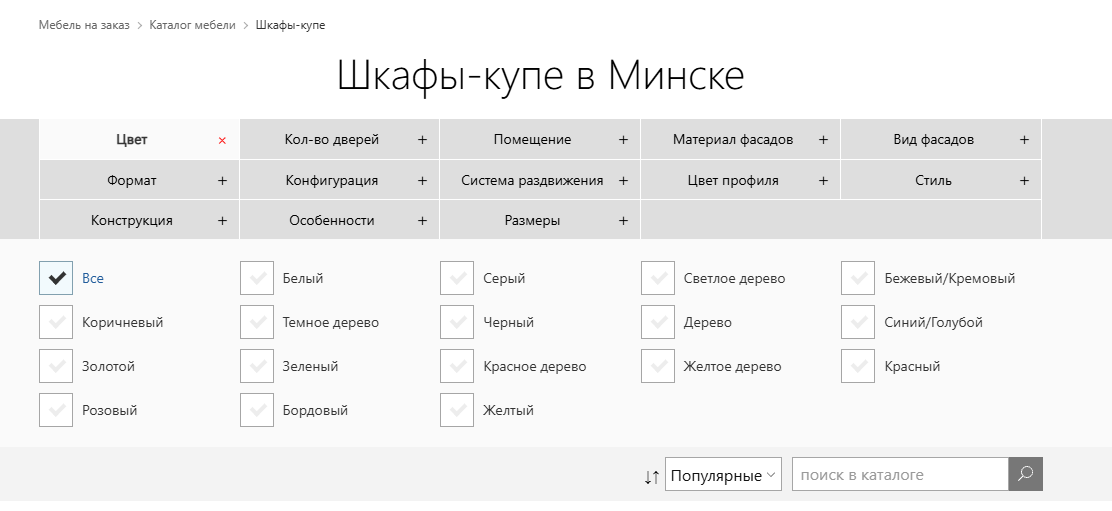Click plus icon next to Система раздвижения
Screen dimensions: 1112x511
pos(623,181)
